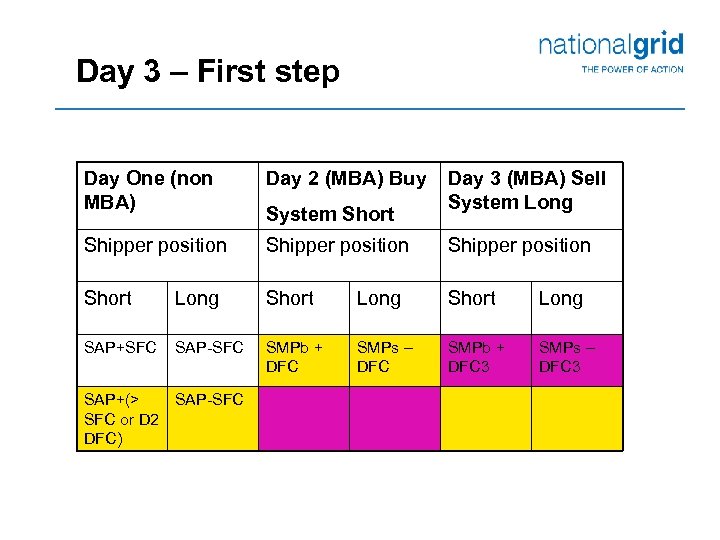Click "Shipper position" under Day 2 column
The image size is (720, 540).
(337, 245)
